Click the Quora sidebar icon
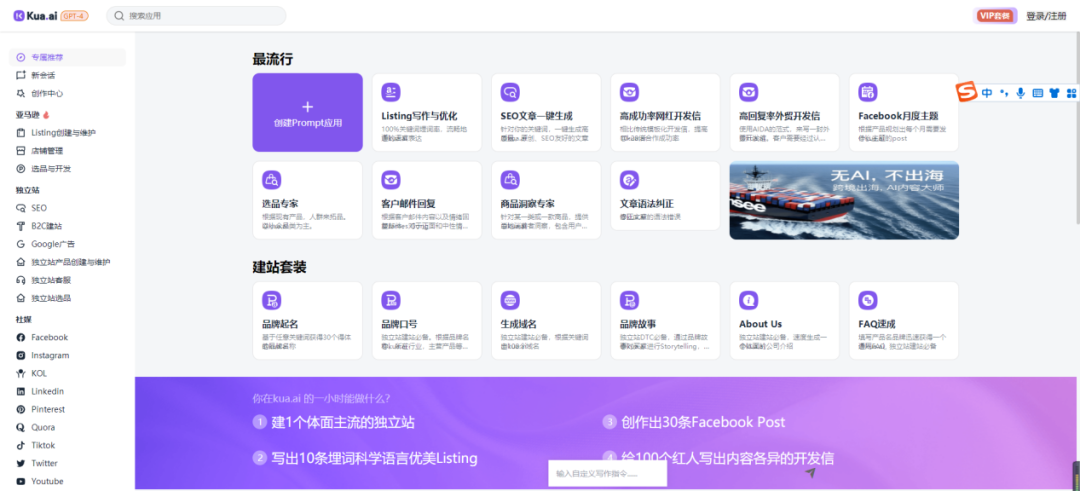The height and width of the screenshot is (491, 1080). tap(21, 427)
